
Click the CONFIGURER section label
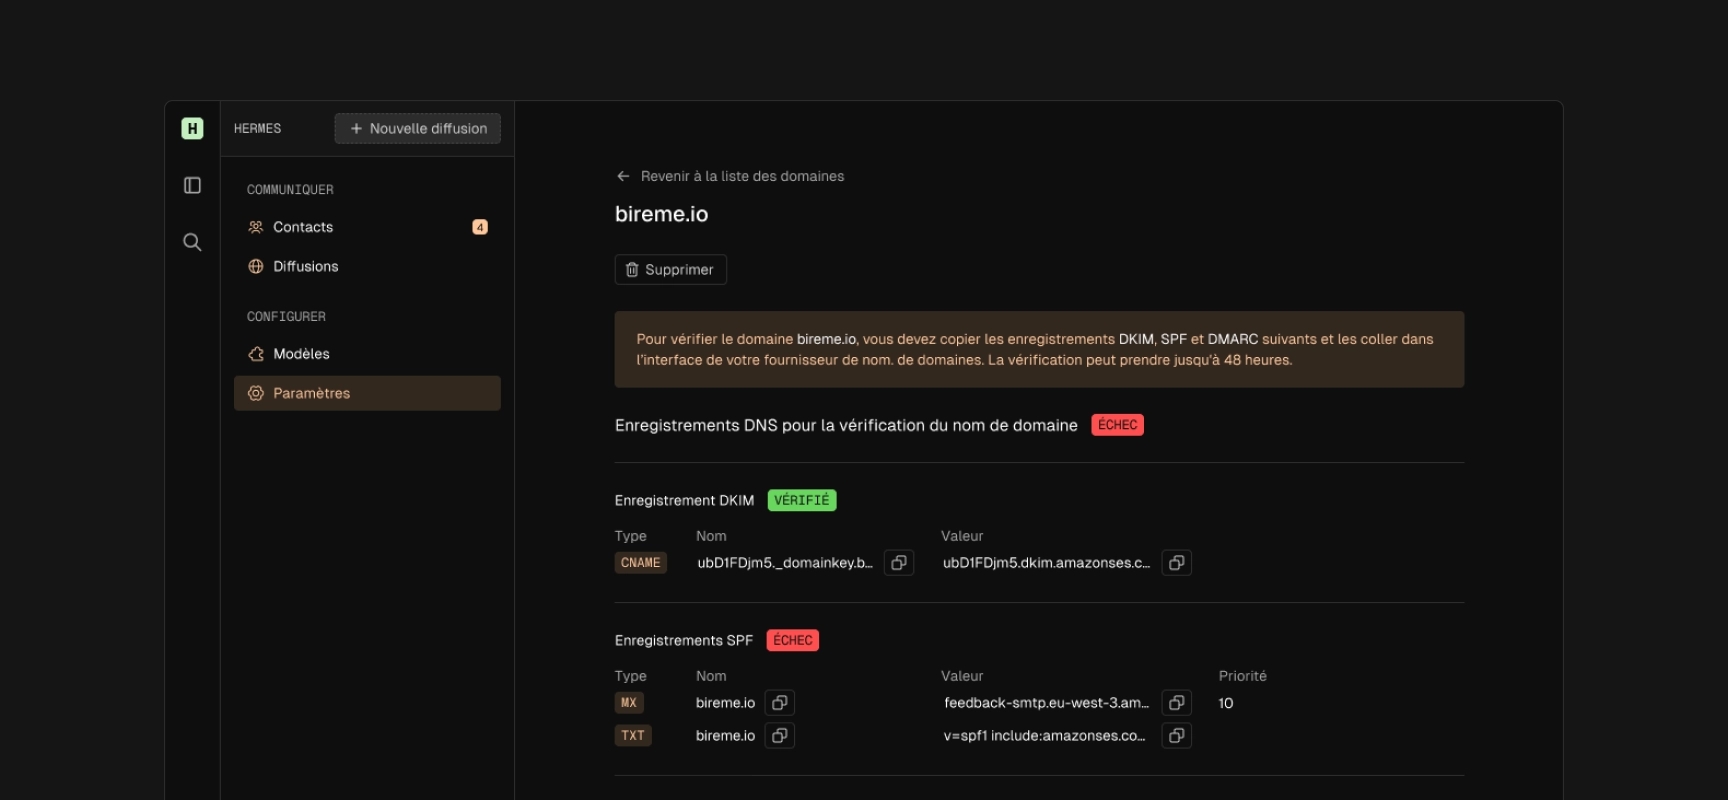point(286,317)
